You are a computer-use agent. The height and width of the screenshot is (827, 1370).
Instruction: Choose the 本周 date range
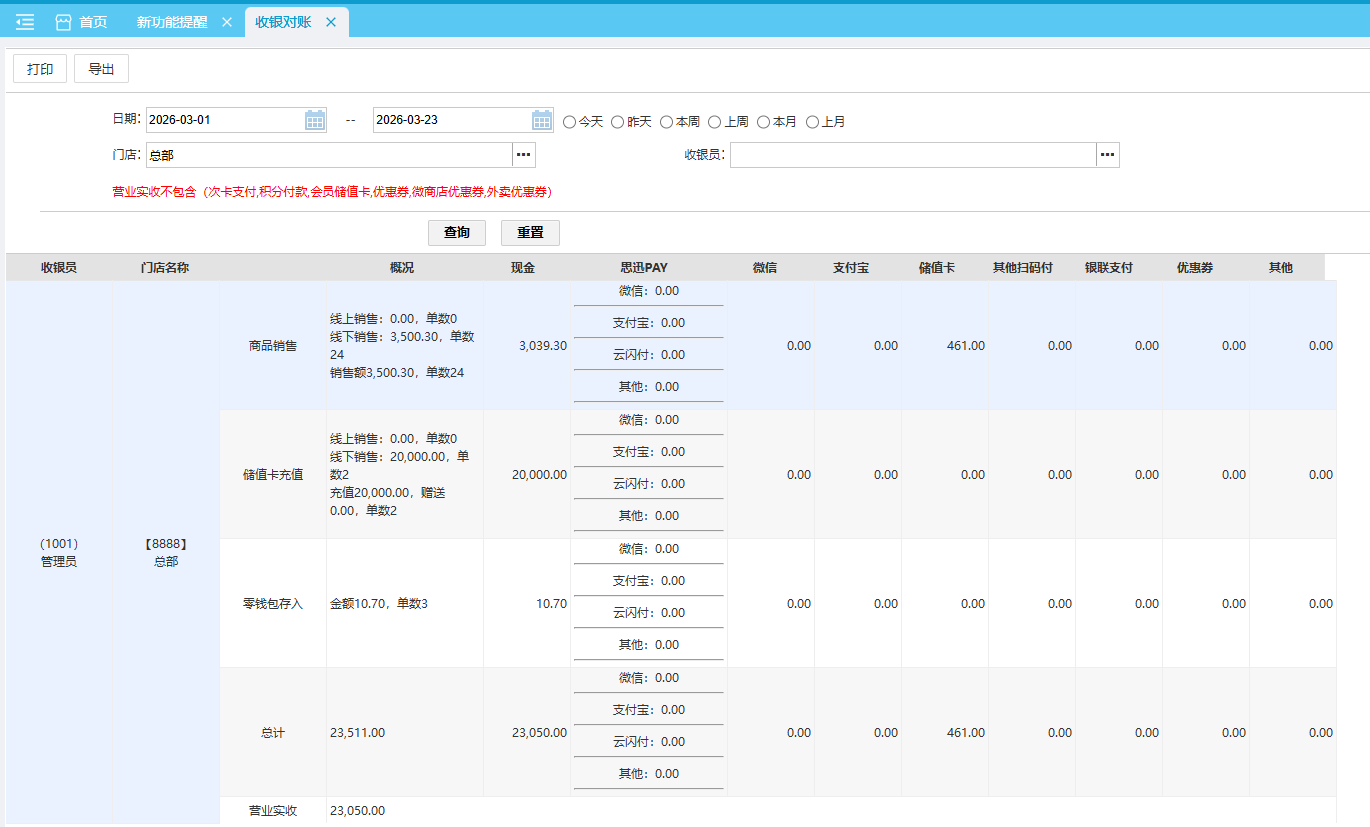click(x=666, y=122)
